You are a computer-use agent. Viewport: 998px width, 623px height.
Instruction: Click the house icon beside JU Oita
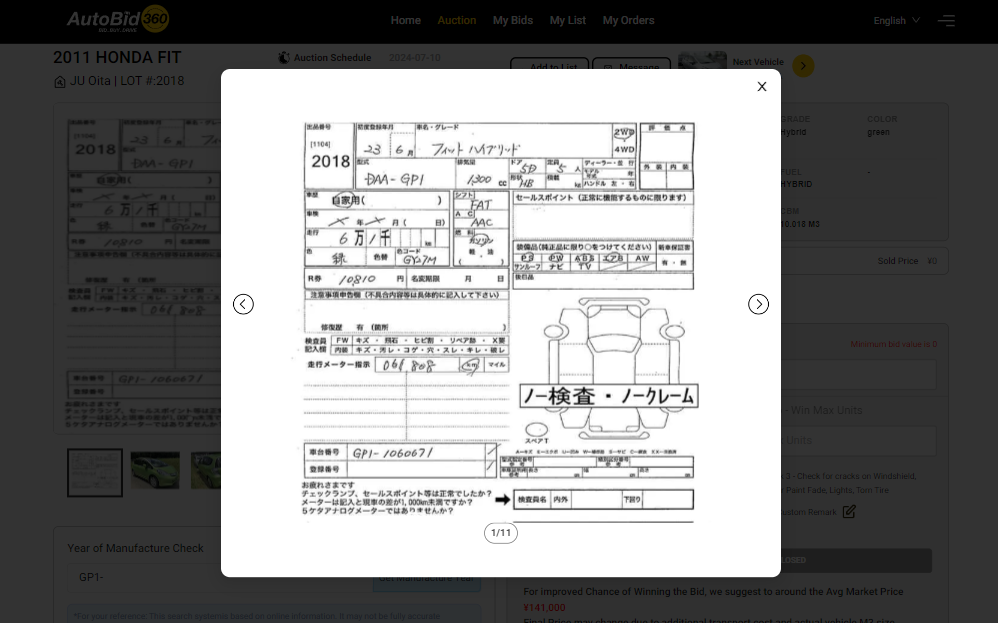coord(60,81)
